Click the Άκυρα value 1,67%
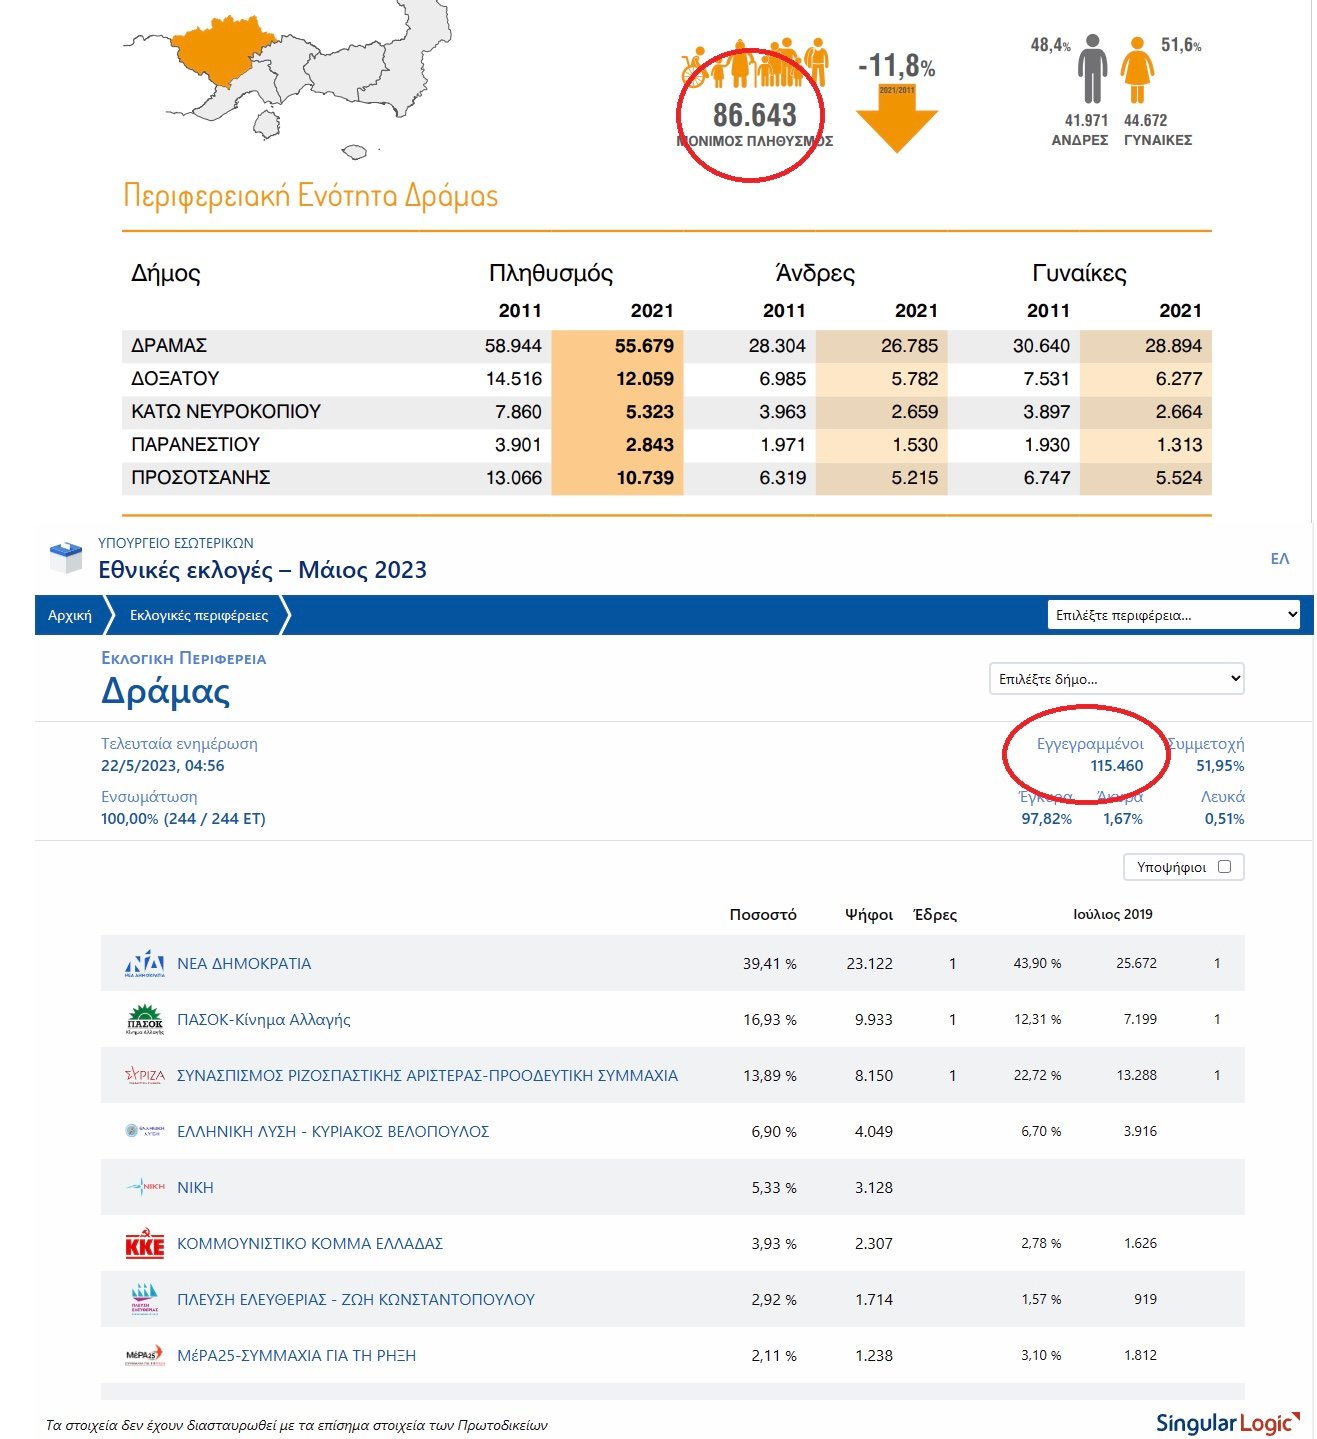Screen dimensions: 1317x1439 pos(1123,819)
